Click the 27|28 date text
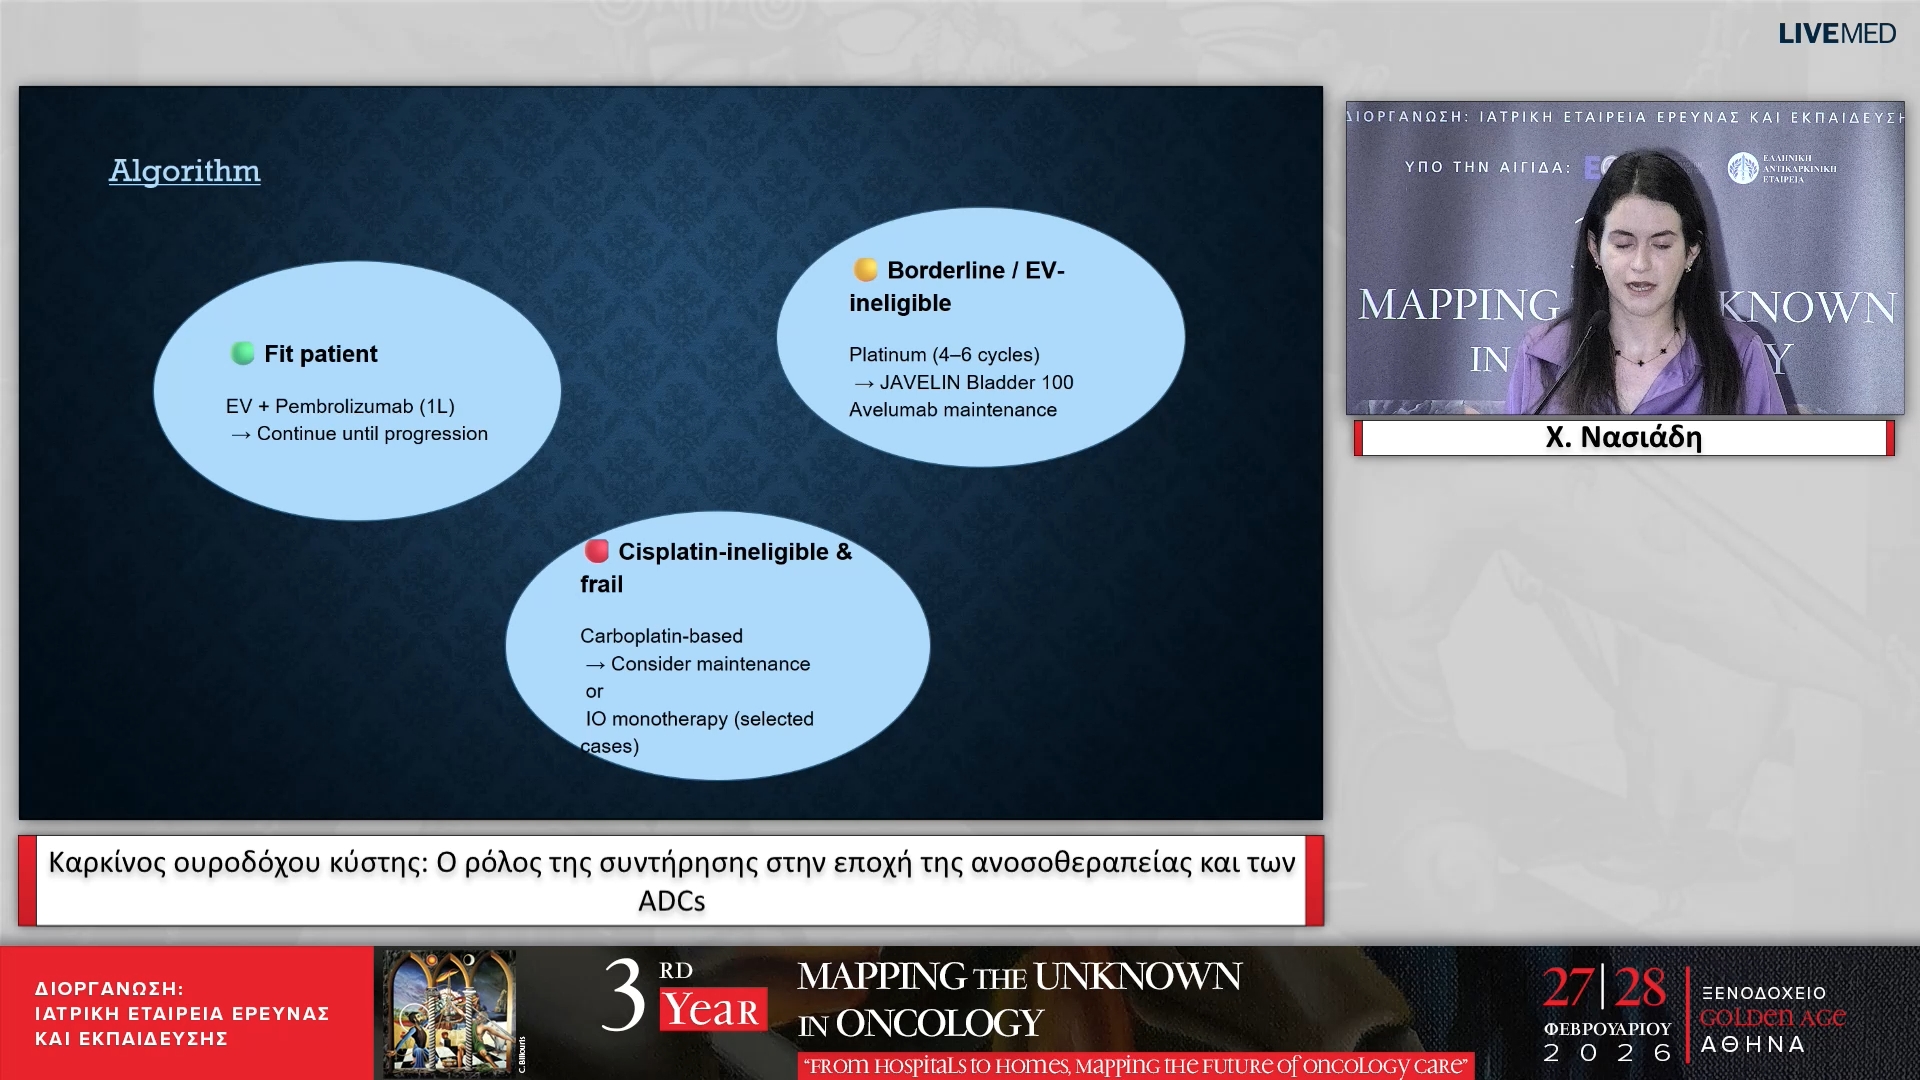Screen dimensions: 1920x1080 [x=1604, y=989]
